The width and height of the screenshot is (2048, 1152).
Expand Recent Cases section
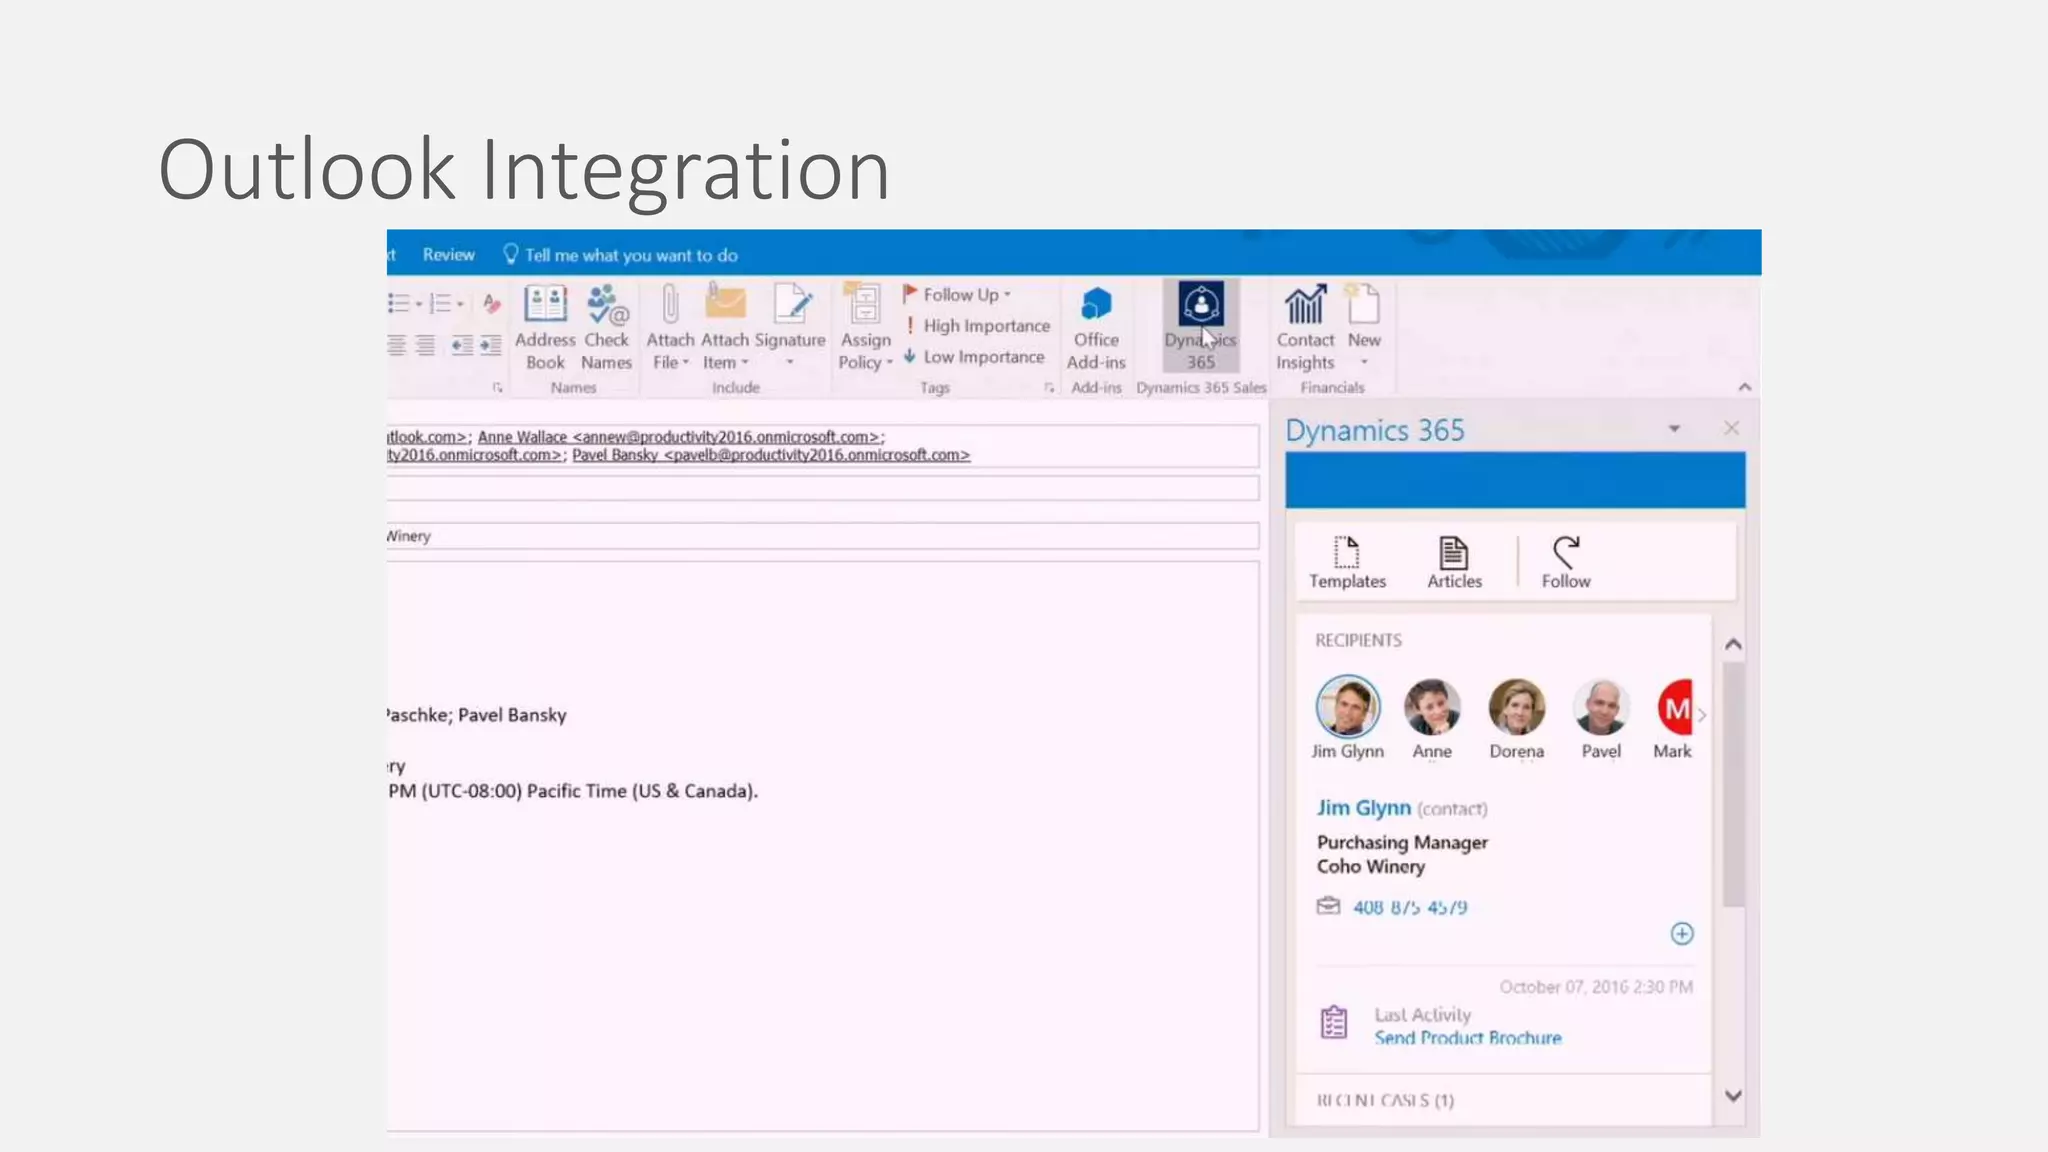click(x=1385, y=1100)
